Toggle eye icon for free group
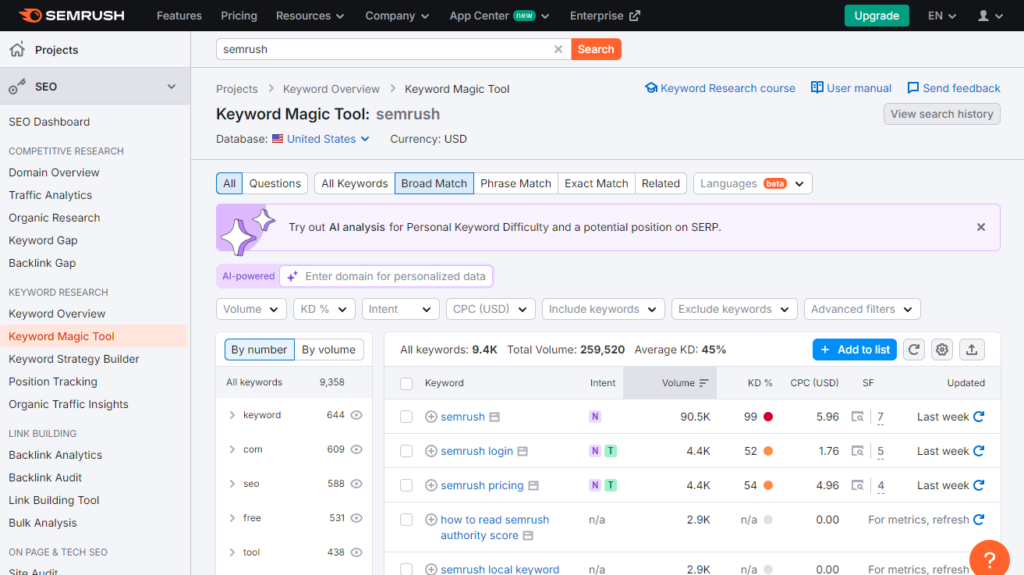Screen dimensions: 1024x575 point(356,518)
